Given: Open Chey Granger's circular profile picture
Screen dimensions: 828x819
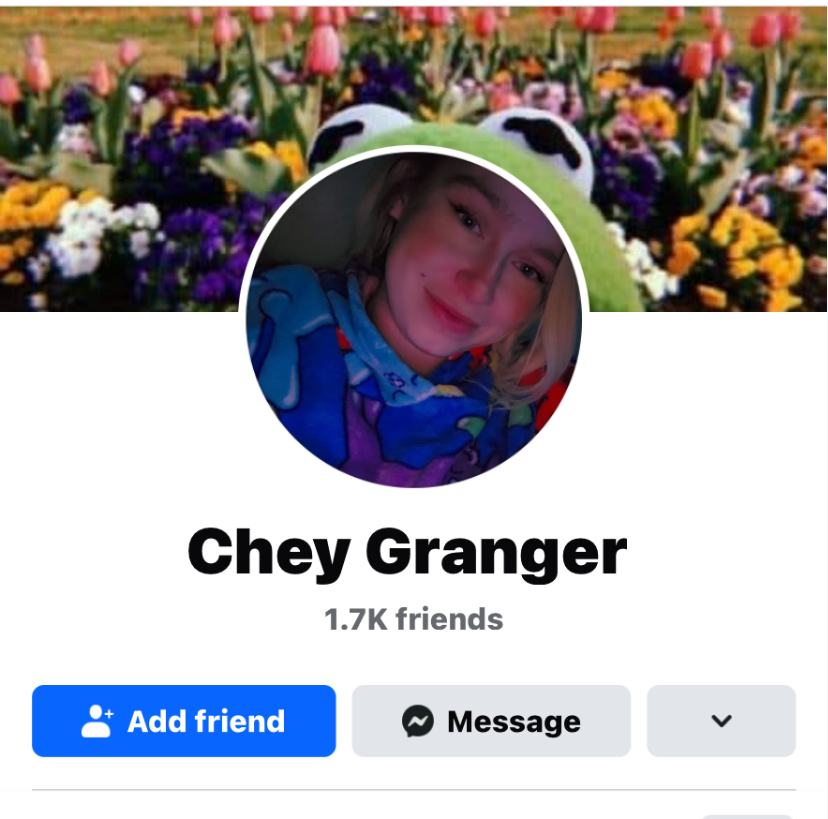Looking at the screenshot, I should 414,319.
